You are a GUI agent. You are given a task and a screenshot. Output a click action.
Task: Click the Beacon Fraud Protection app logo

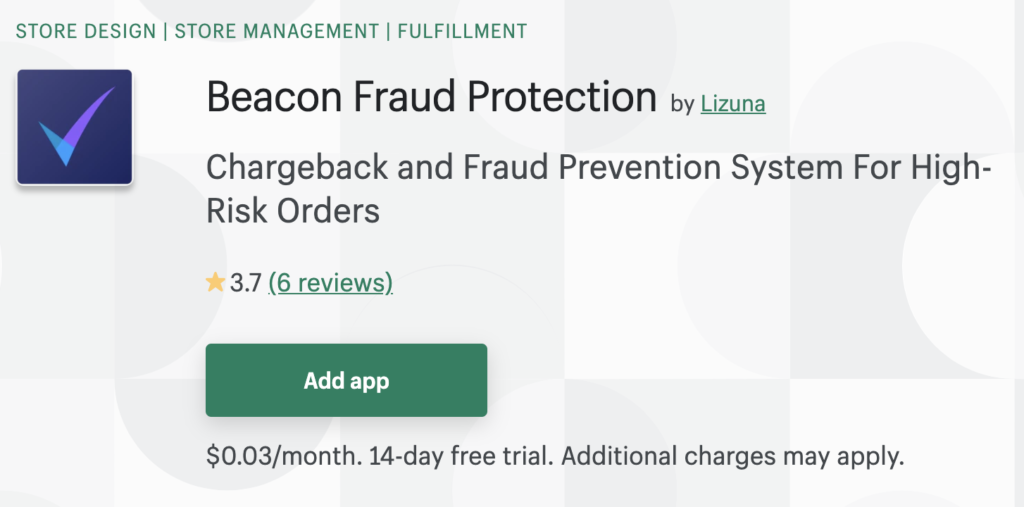[75, 127]
